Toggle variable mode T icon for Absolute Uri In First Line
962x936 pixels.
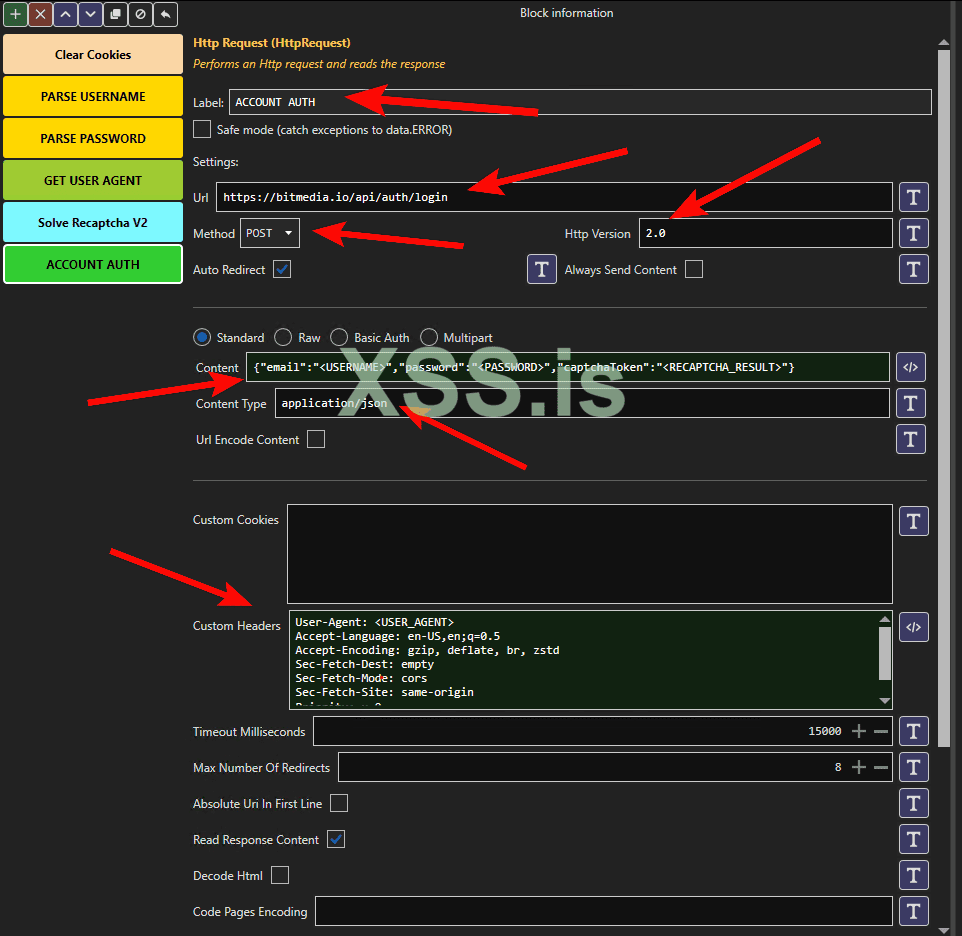click(914, 804)
